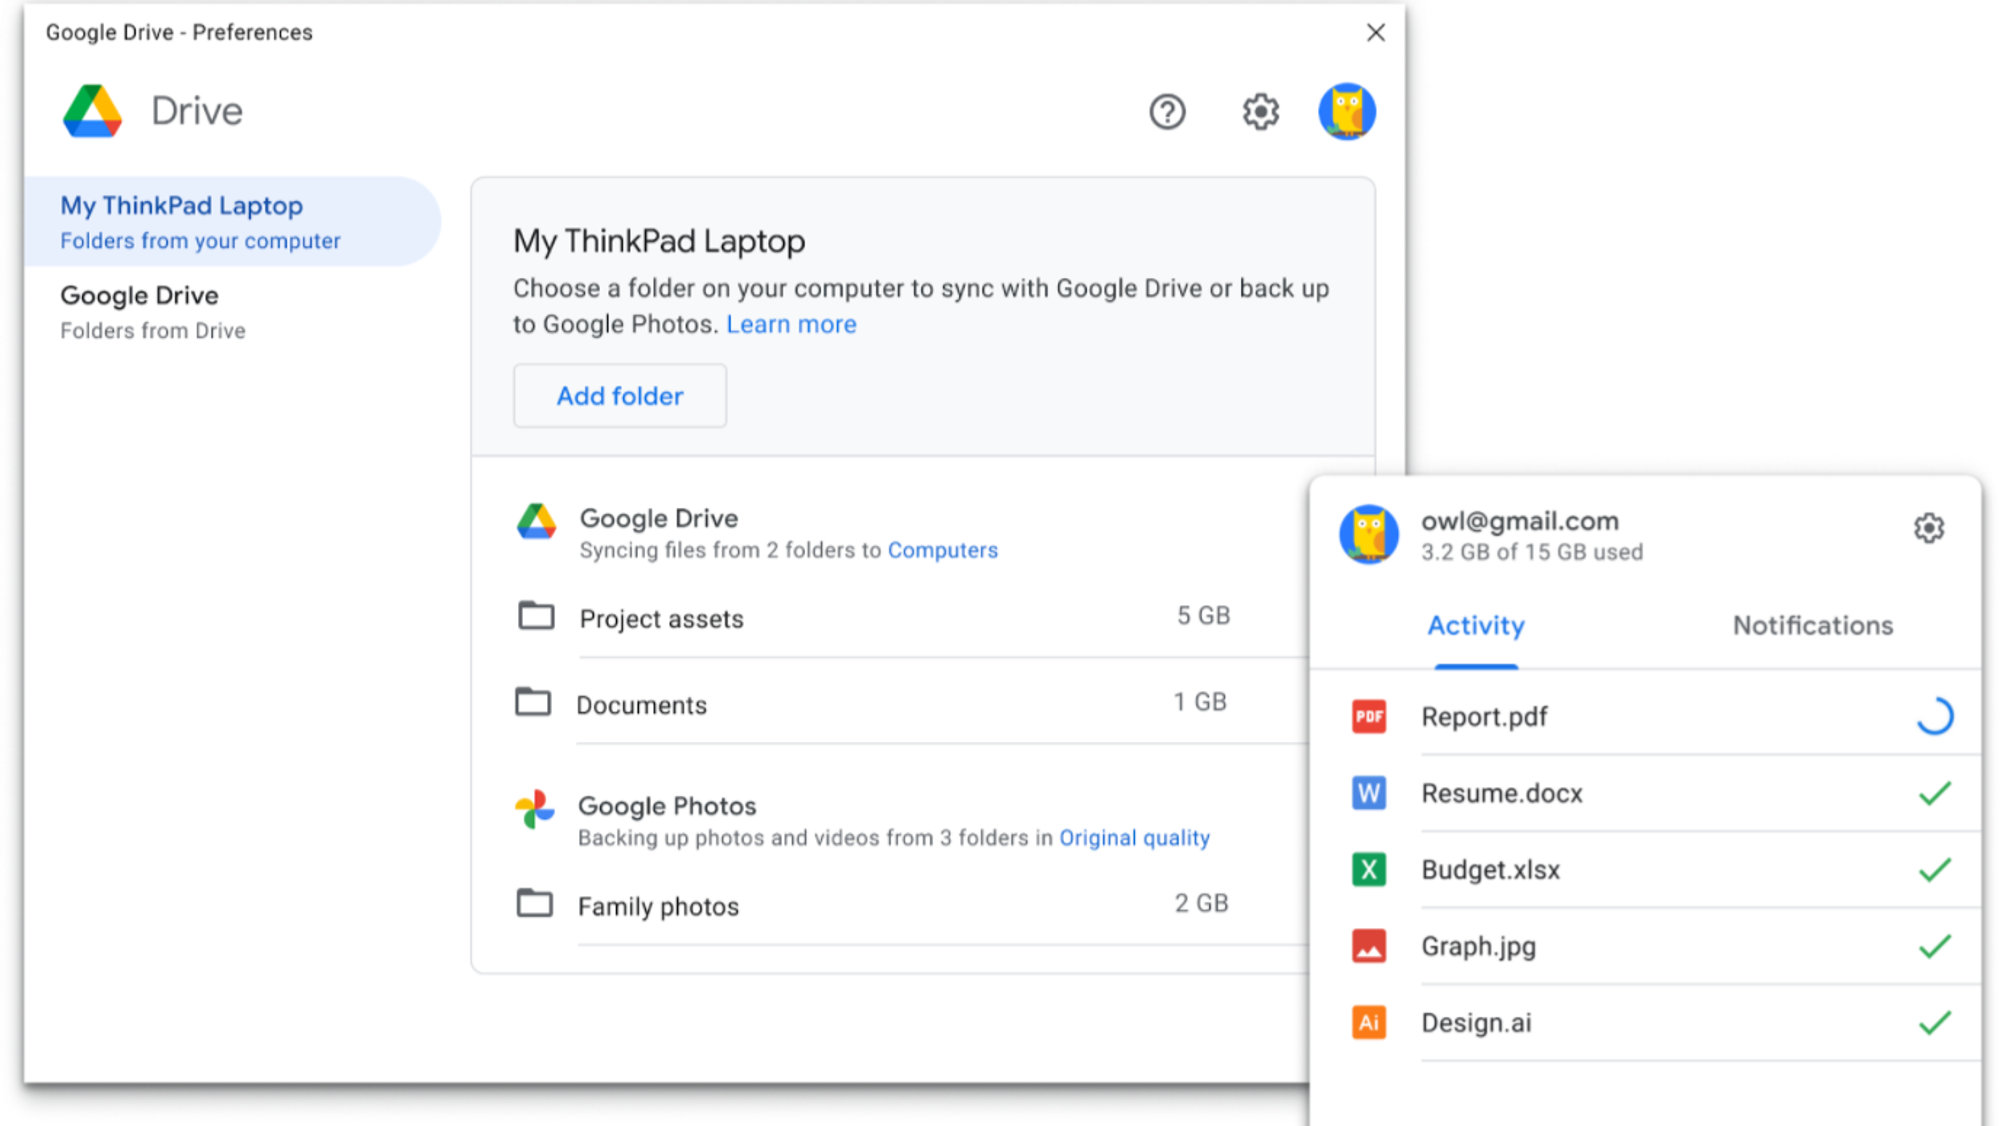Image resolution: width=2000 pixels, height=1126 pixels.
Task: Open Preferences settings gear in header
Action: click(1260, 112)
